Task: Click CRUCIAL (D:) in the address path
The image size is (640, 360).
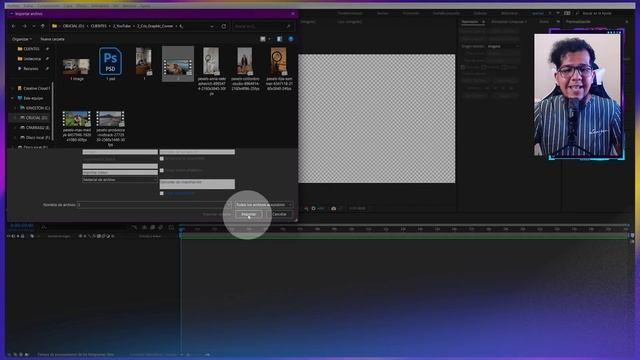Action: [x=73, y=26]
